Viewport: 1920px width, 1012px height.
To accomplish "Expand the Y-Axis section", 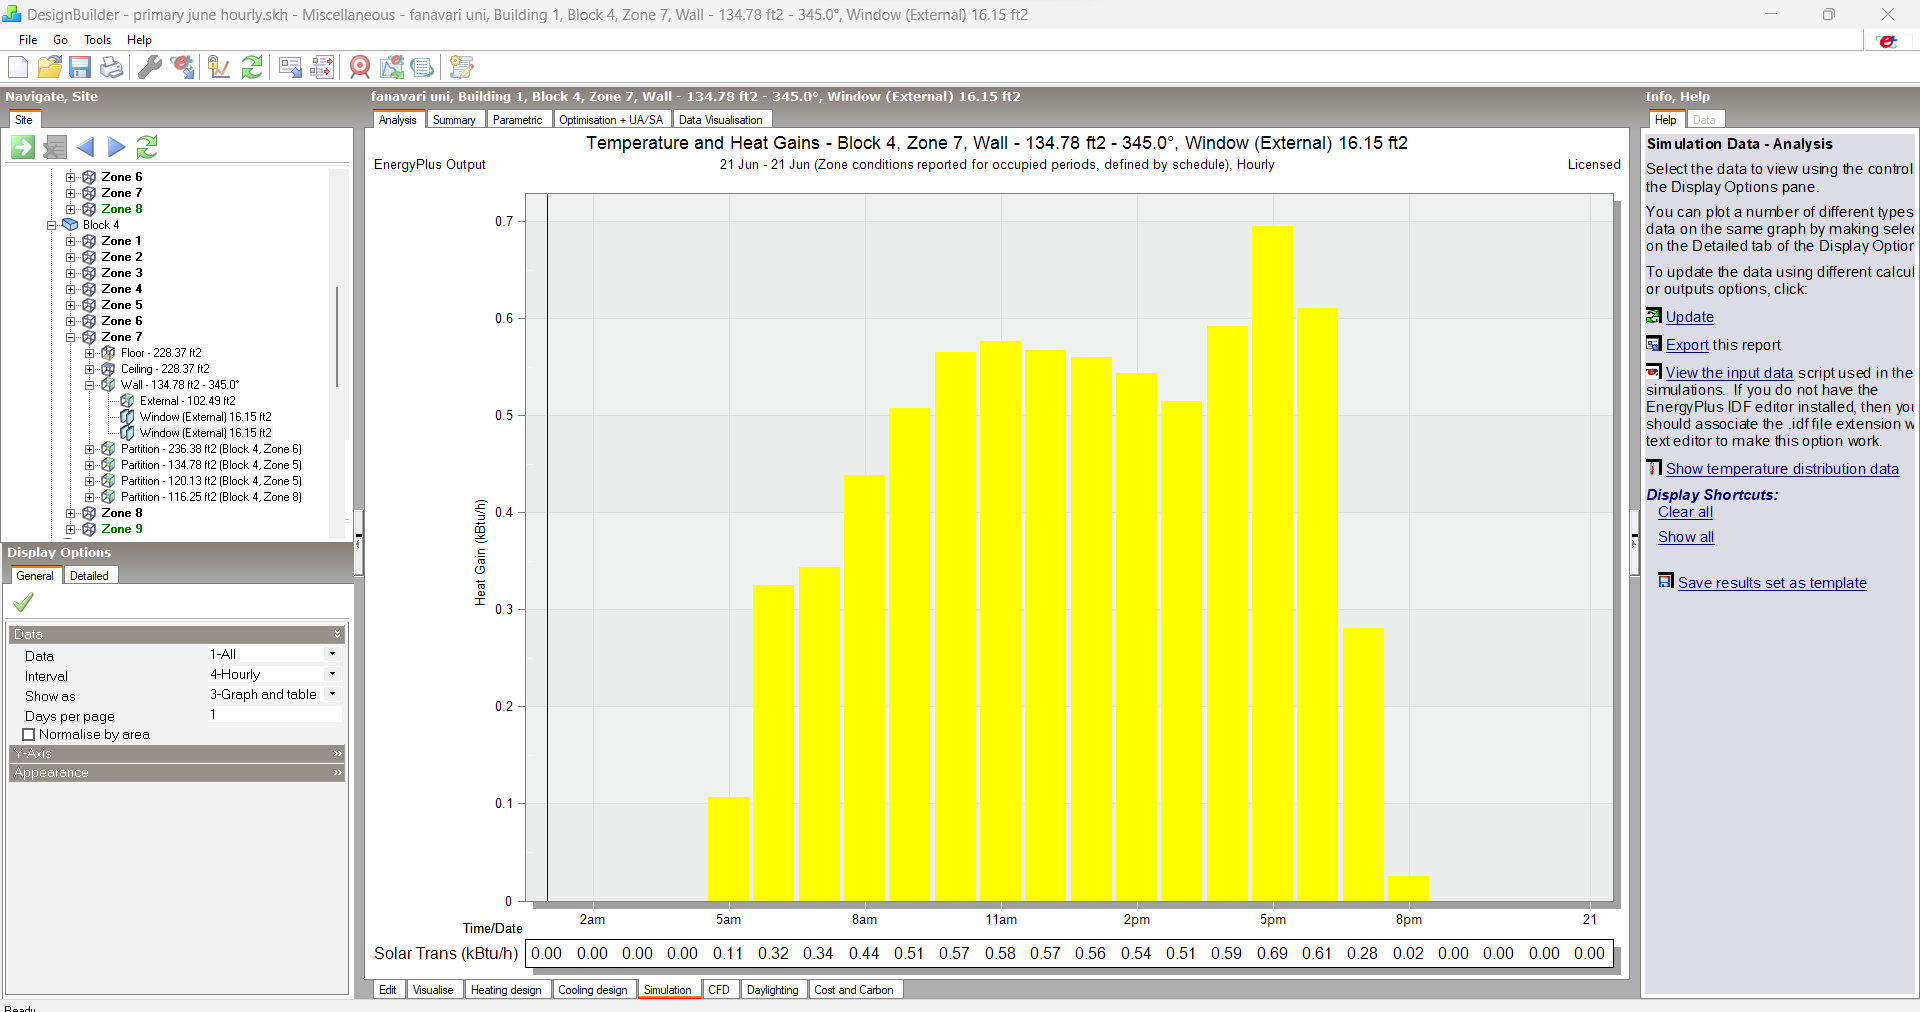I will [177, 753].
